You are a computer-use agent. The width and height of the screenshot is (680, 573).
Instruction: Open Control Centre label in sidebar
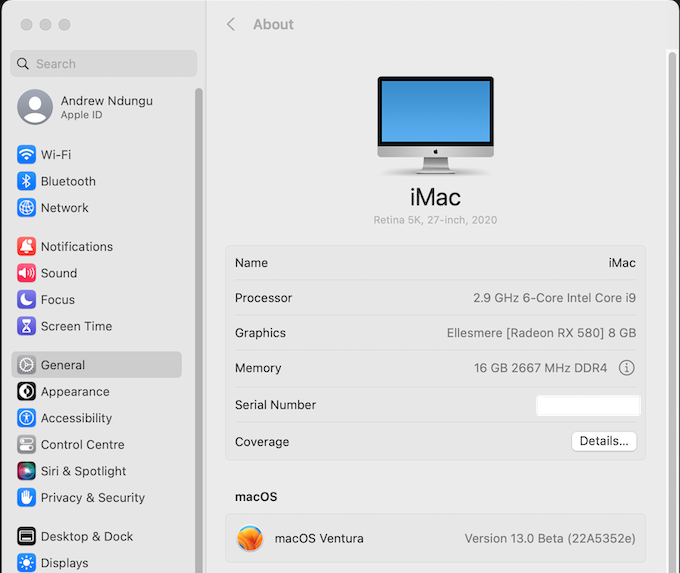tap(82, 445)
